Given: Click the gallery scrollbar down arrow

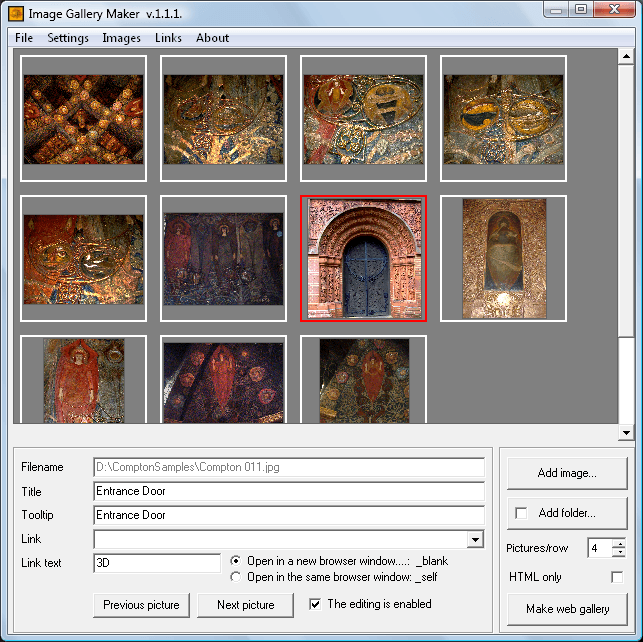Looking at the screenshot, I should [626, 433].
